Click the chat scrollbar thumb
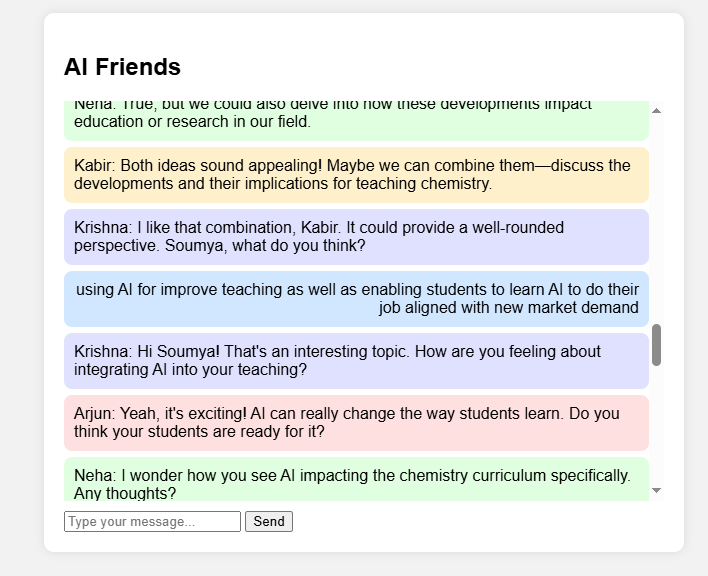708x576 pixels. tap(656, 345)
